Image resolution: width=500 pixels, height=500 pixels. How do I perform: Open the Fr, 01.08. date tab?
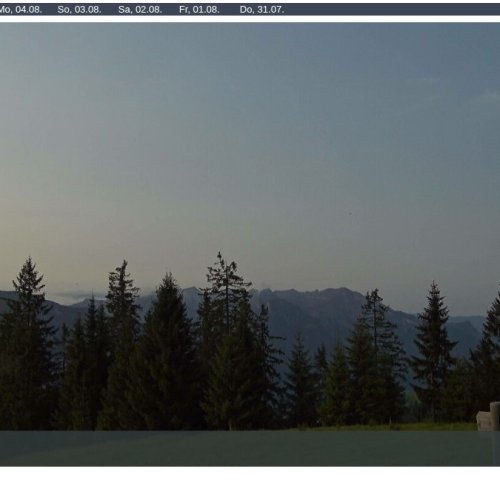click(199, 10)
